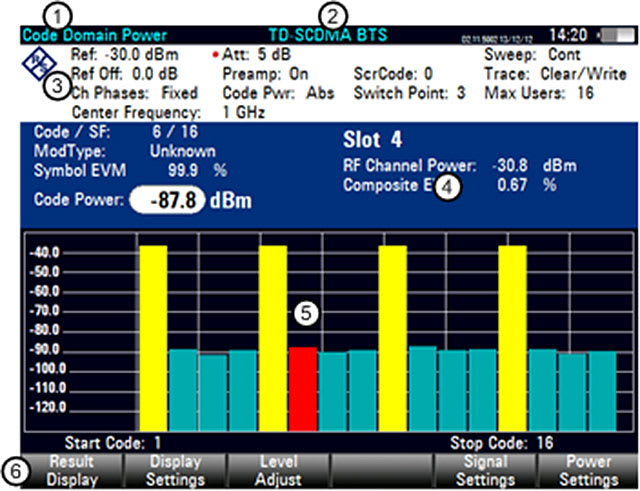Click the Code Pwr: Abs setting

pyautogui.click(x=278, y=93)
